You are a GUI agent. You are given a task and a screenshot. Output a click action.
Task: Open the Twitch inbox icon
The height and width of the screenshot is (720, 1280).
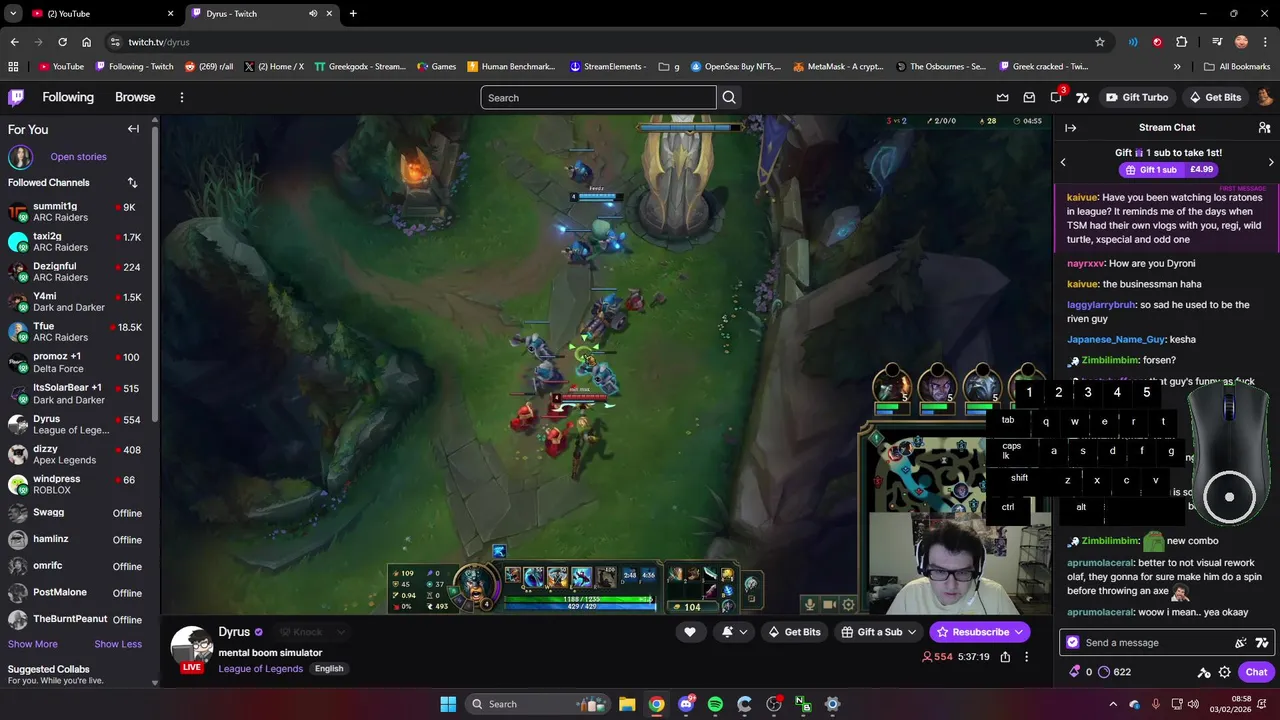(1029, 97)
